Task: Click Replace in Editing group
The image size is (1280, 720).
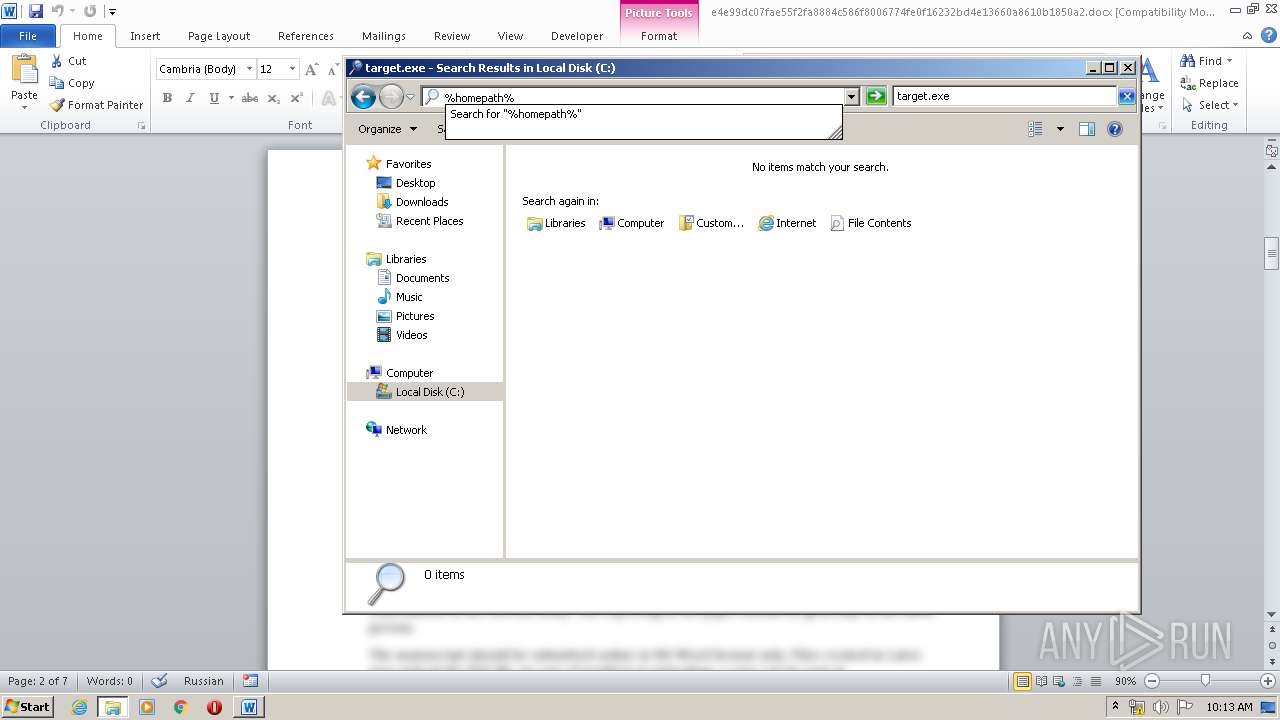Action: coord(1209,83)
